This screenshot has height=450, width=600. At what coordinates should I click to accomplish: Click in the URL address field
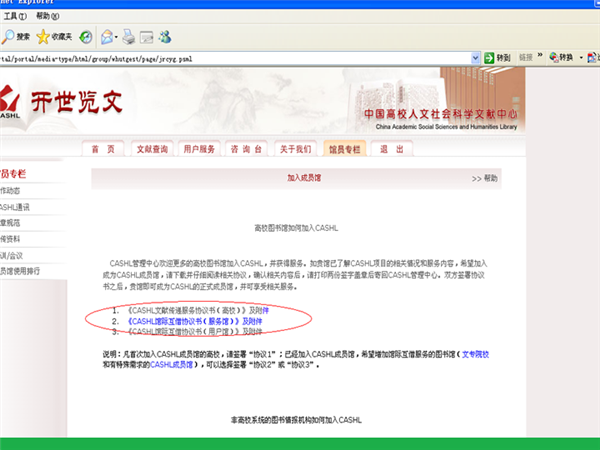(235, 59)
